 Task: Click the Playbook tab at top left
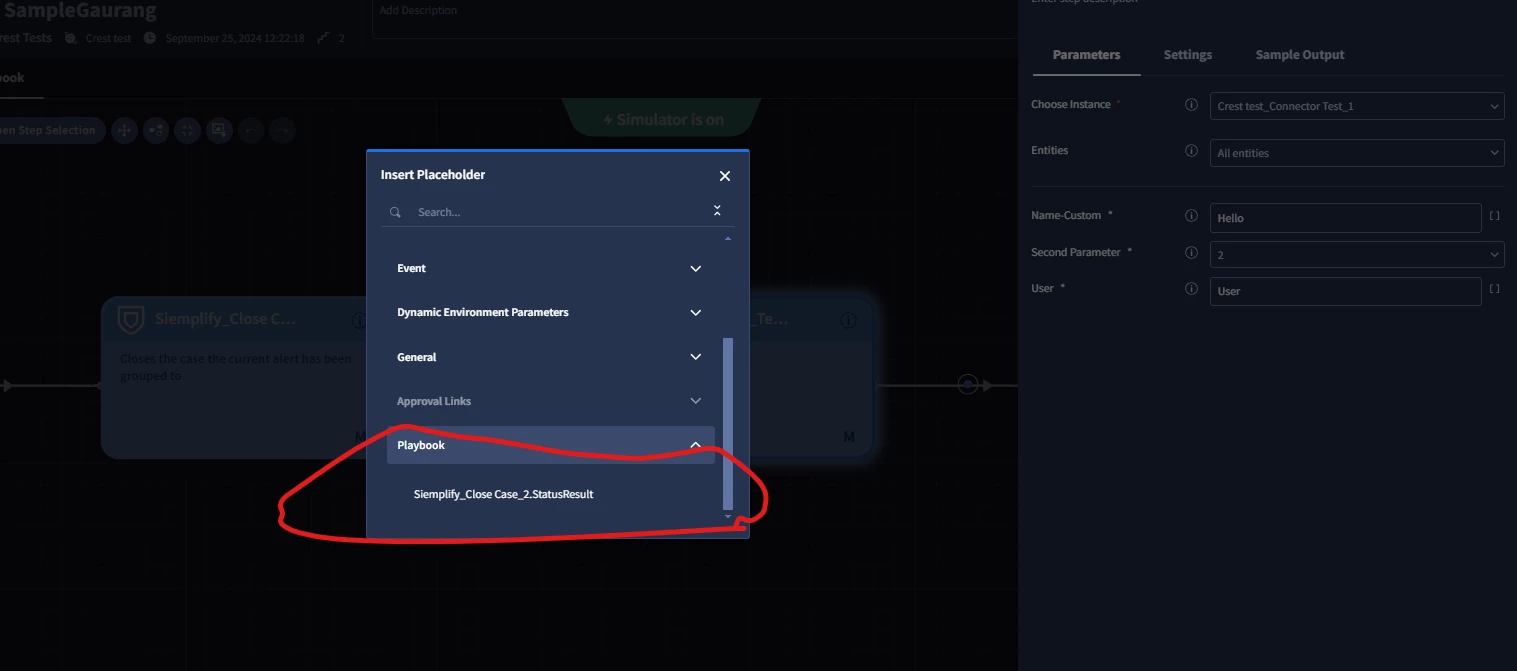tap(13, 78)
